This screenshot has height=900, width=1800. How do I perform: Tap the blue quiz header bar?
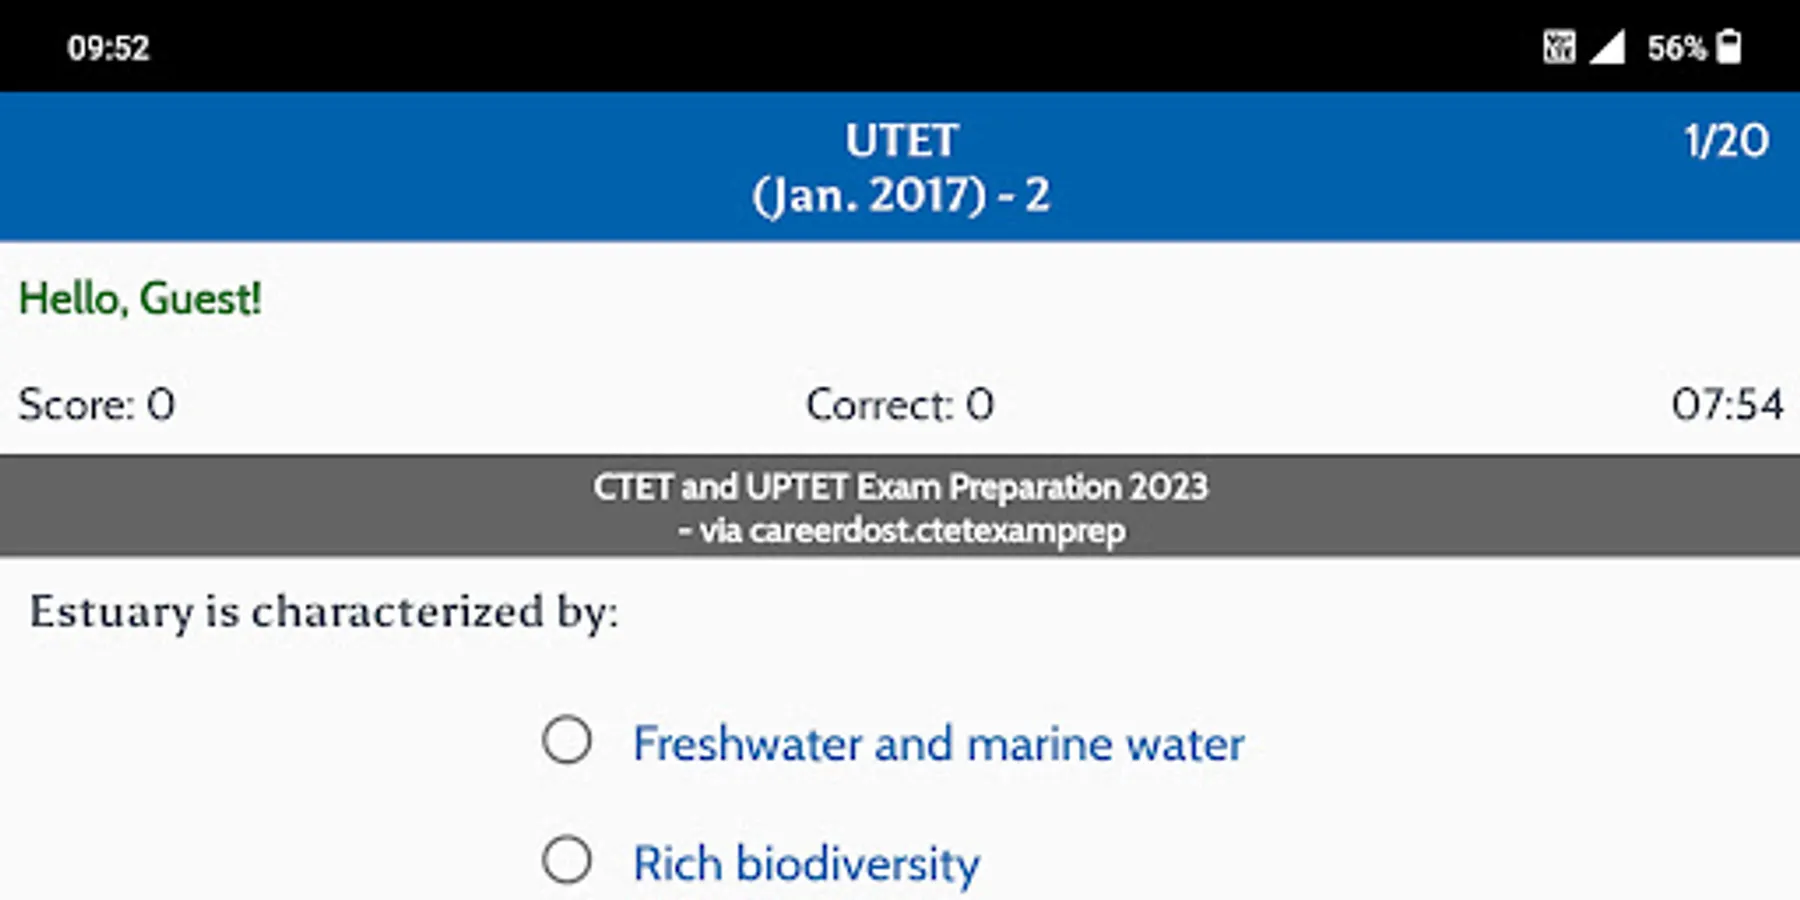[x=400, y=168]
